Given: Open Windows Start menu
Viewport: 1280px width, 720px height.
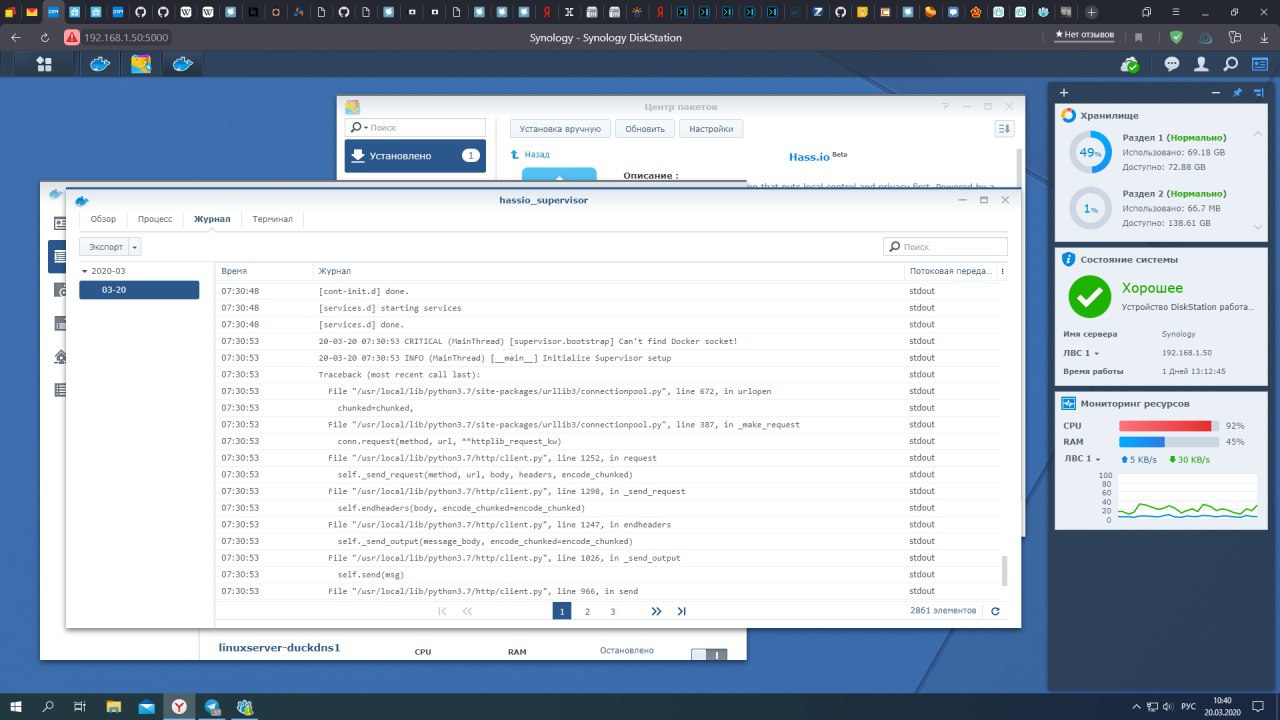Looking at the screenshot, I should 16,706.
